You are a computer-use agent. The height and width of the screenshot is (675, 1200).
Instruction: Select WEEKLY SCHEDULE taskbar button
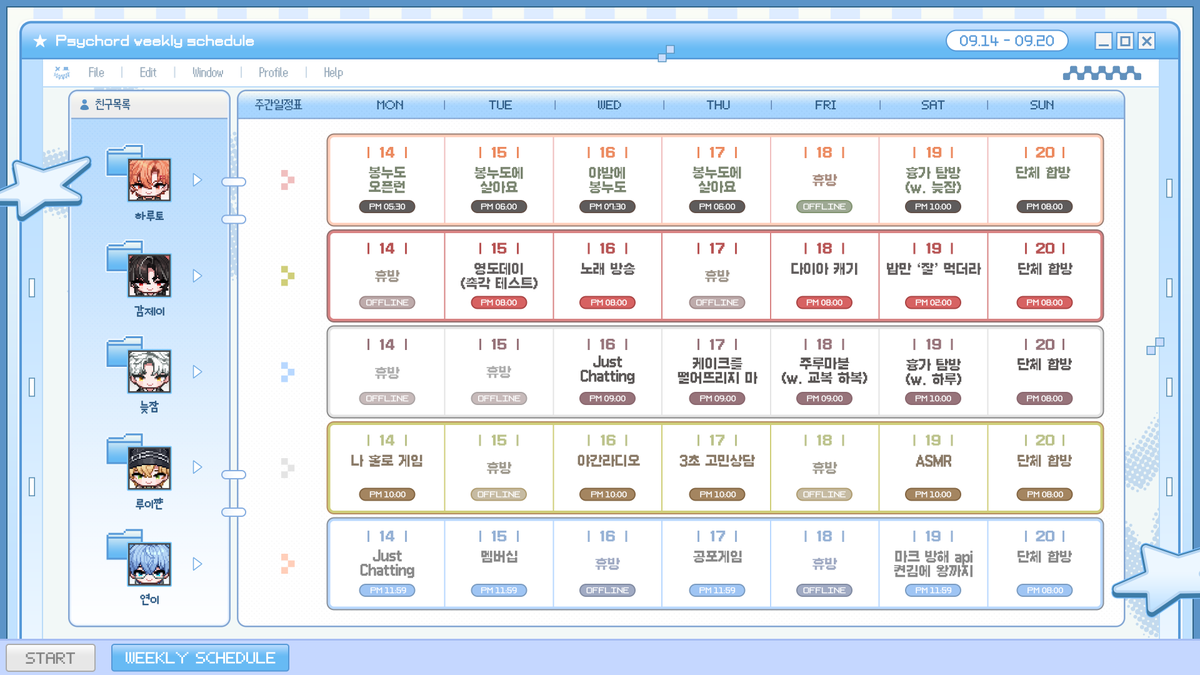point(200,658)
